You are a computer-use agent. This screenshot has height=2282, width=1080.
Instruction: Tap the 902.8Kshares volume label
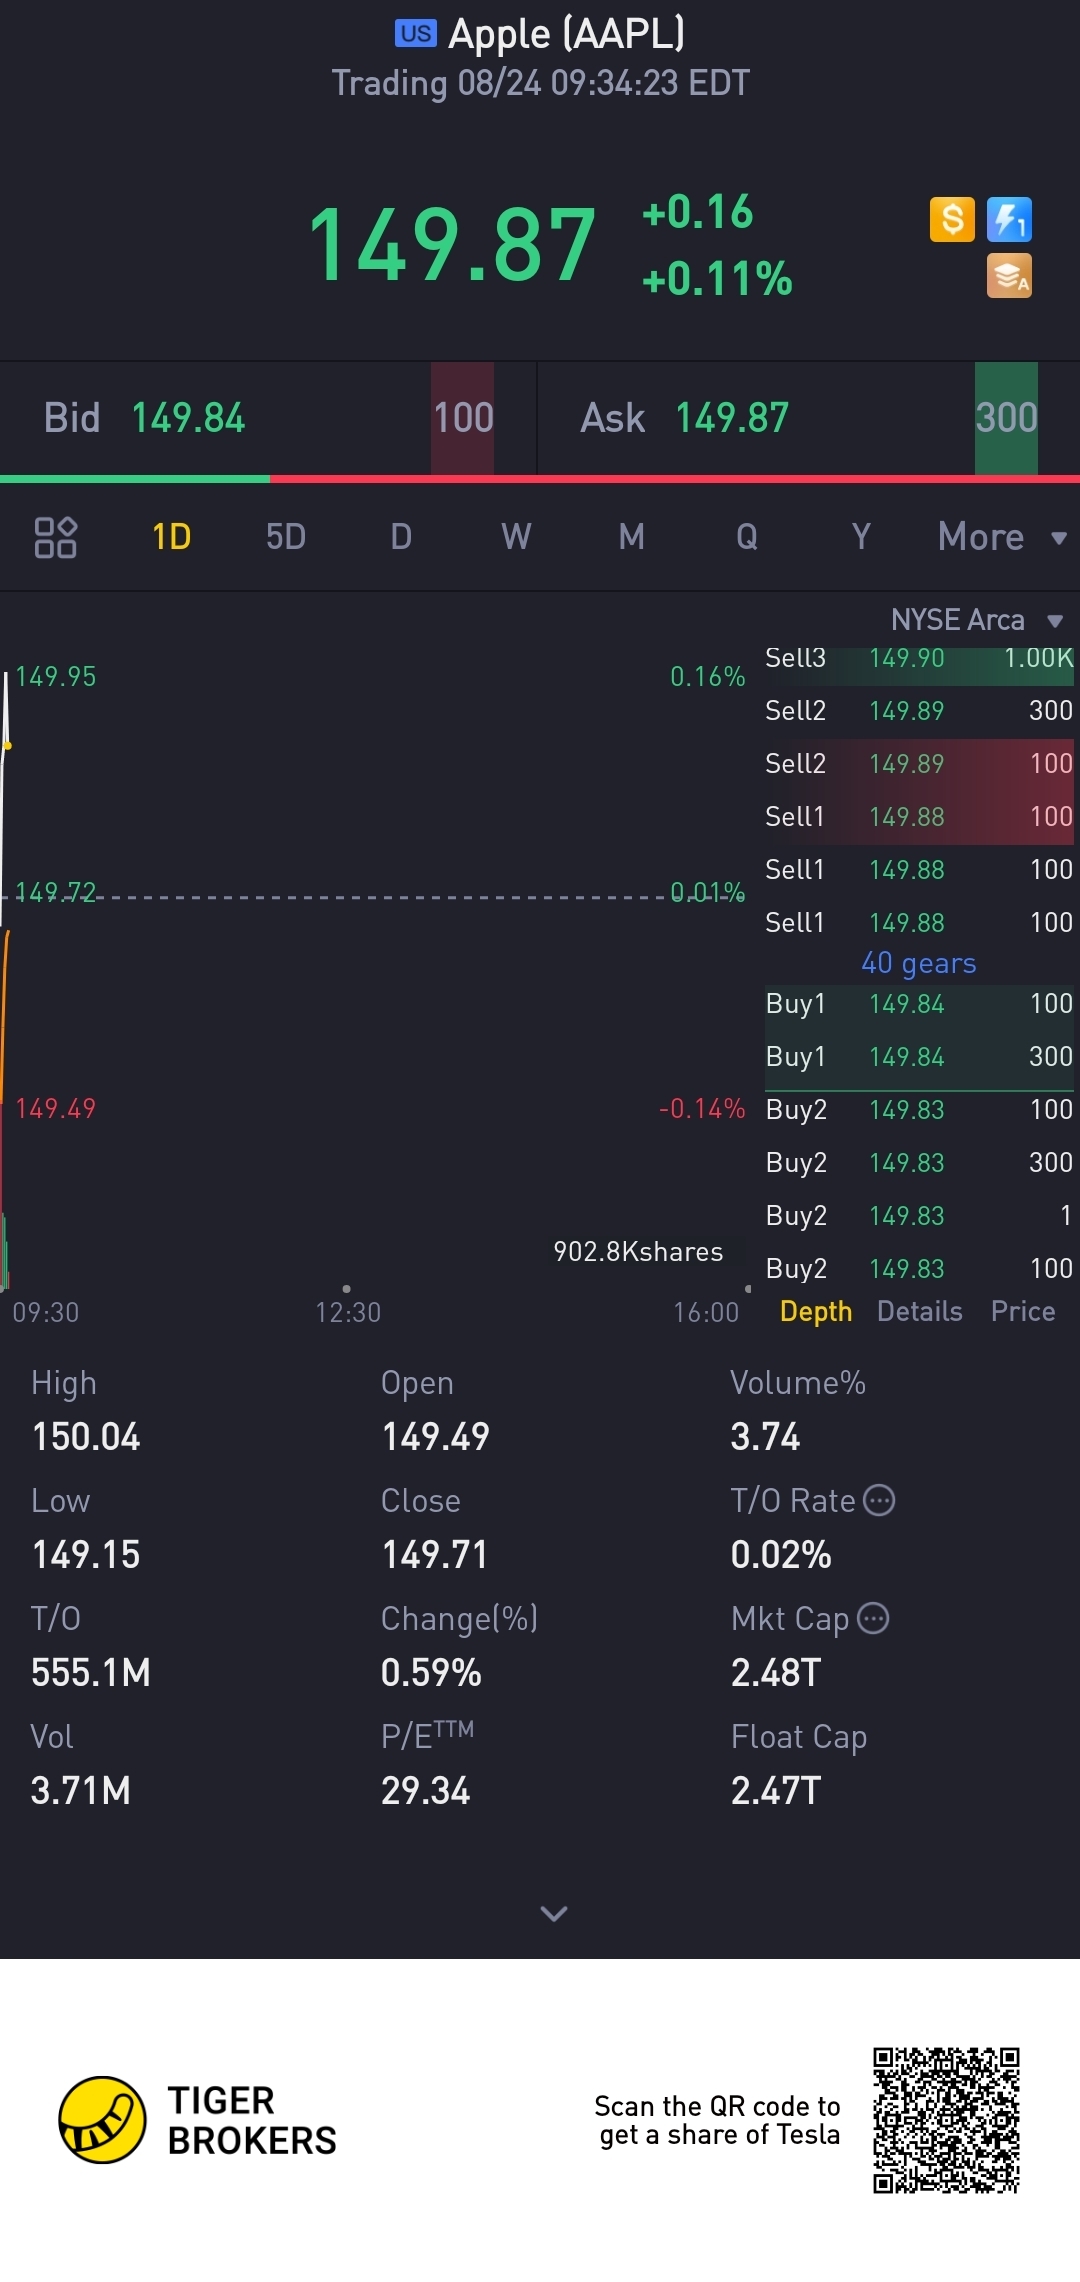(638, 1252)
